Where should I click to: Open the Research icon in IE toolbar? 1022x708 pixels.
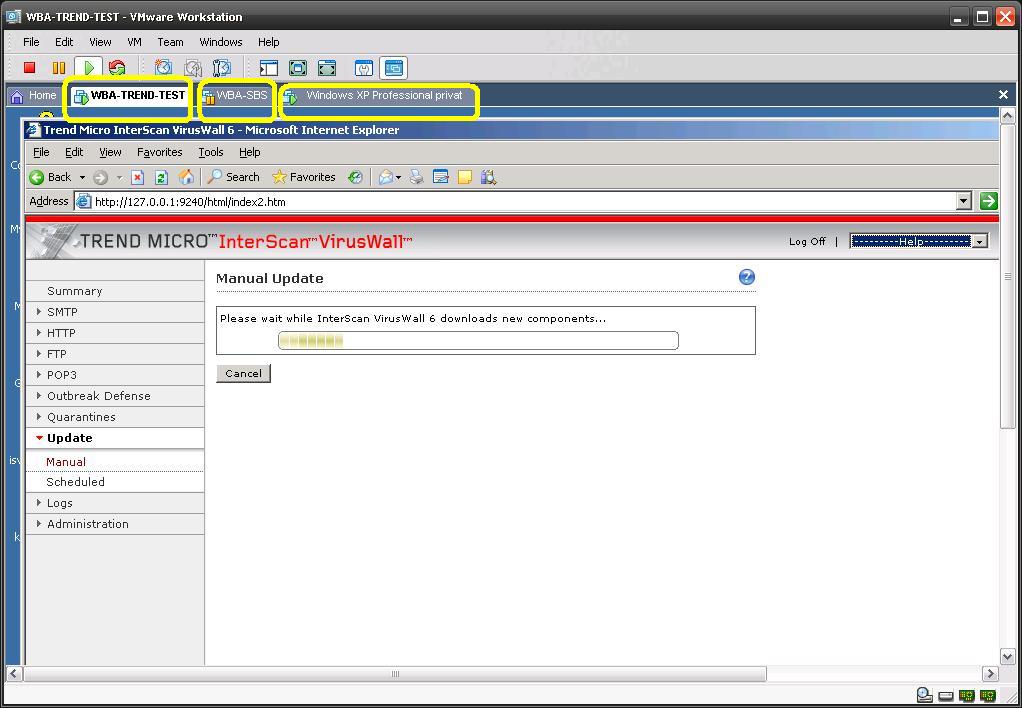click(x=489, y=177)
